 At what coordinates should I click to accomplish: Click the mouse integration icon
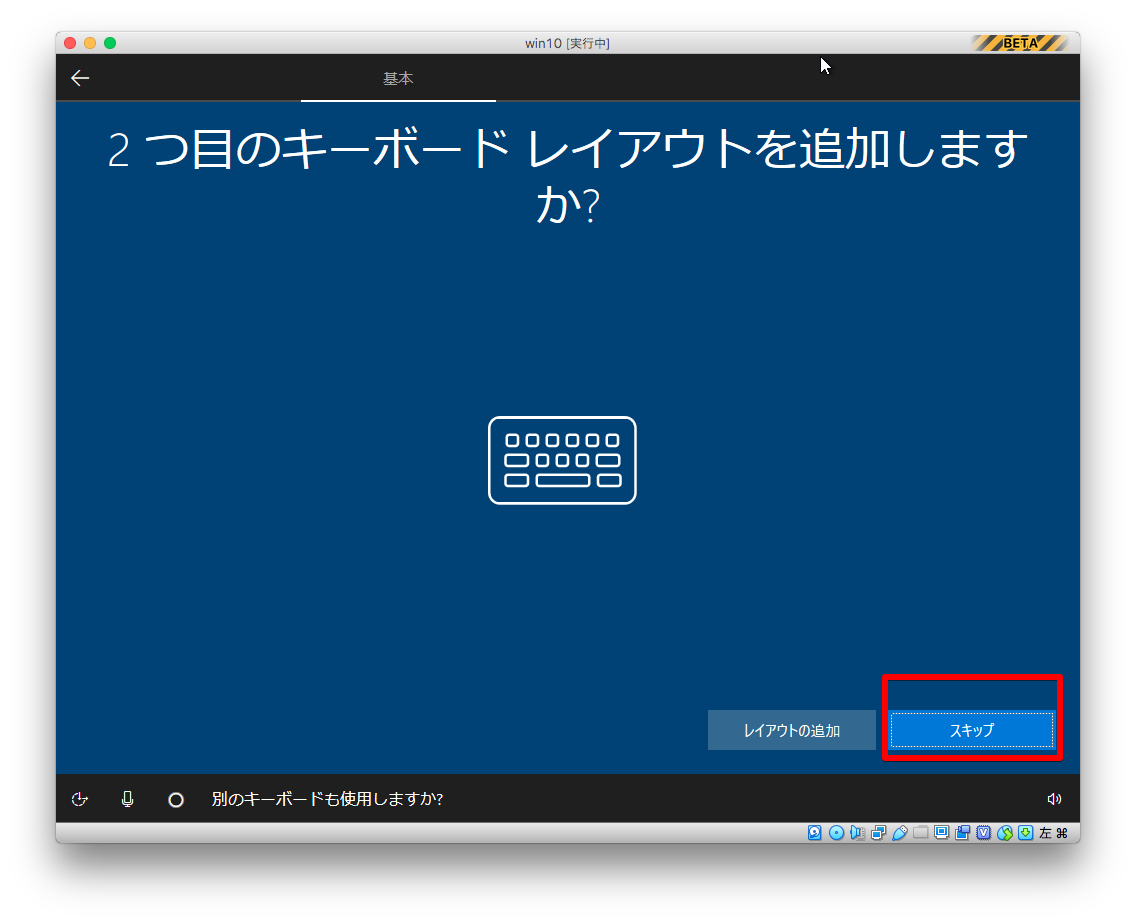[1004, 833]
